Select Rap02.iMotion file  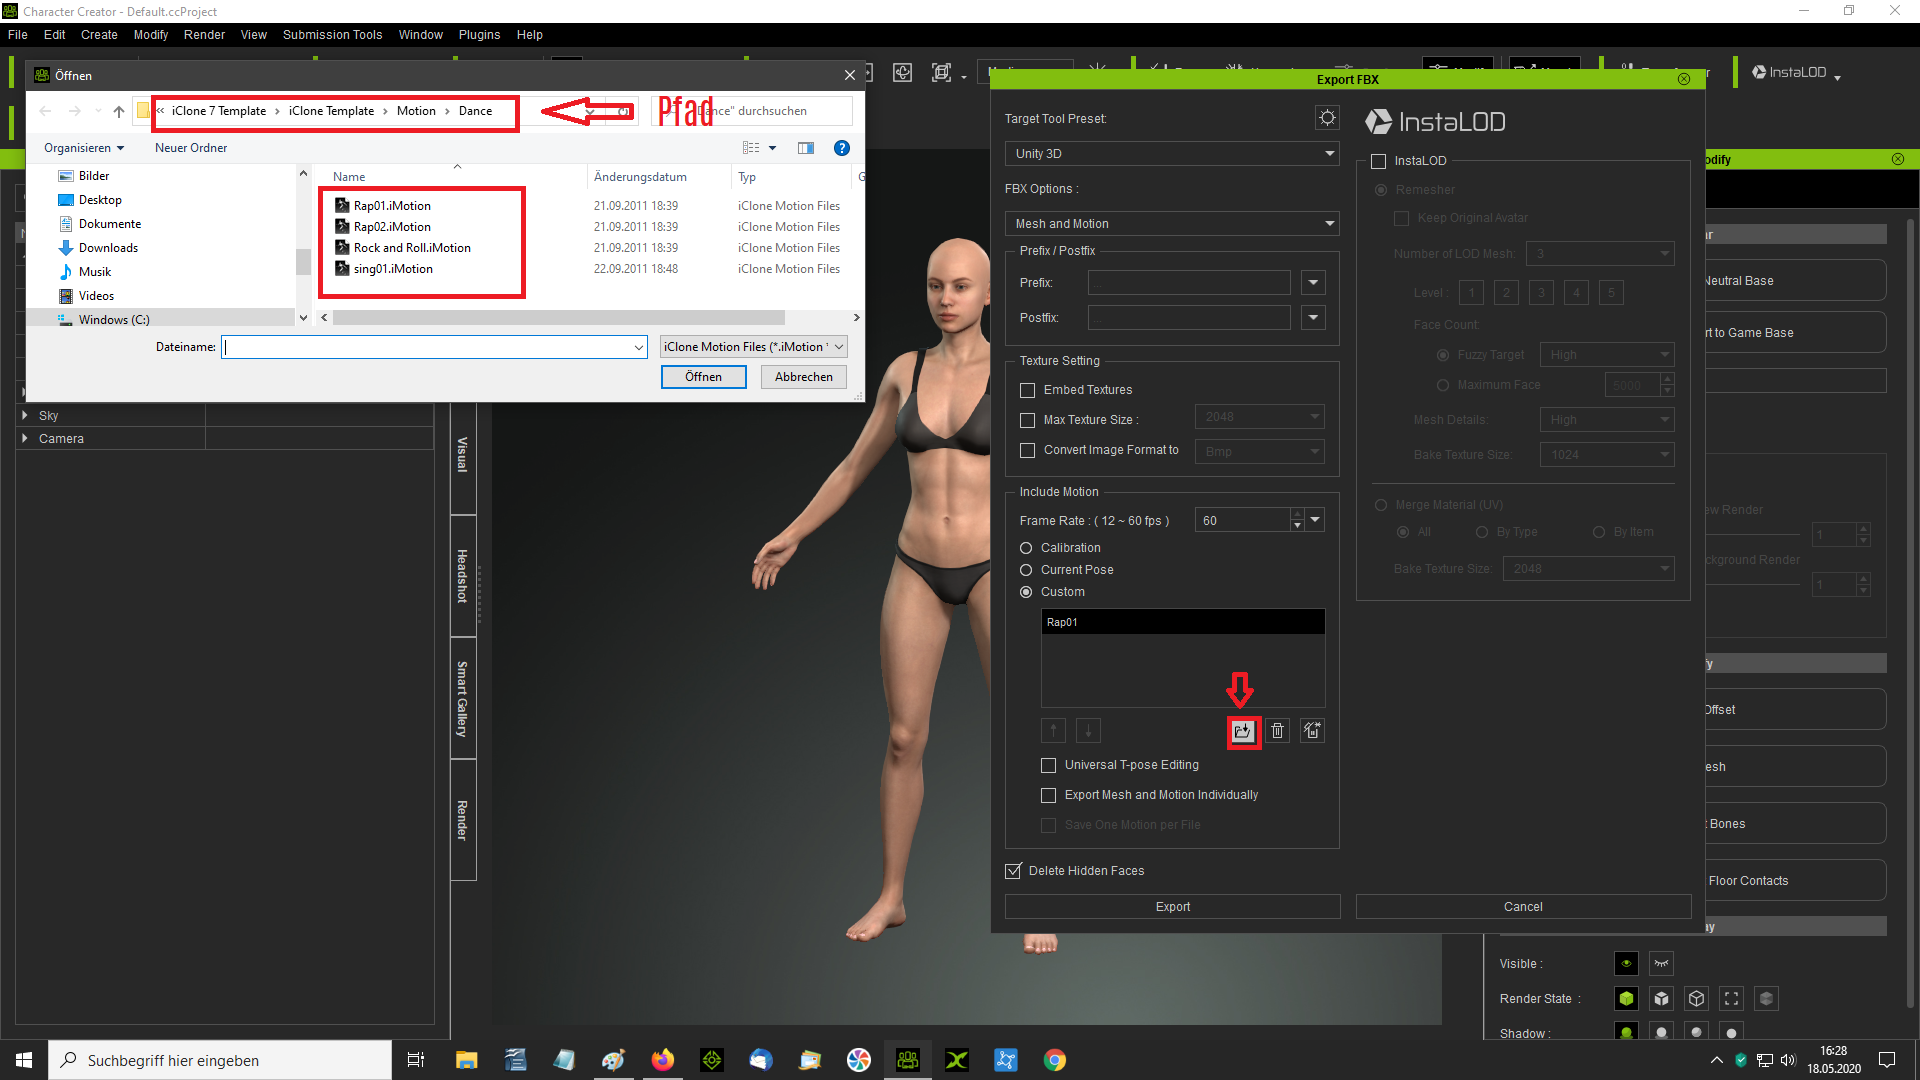[x=392, y=227]
